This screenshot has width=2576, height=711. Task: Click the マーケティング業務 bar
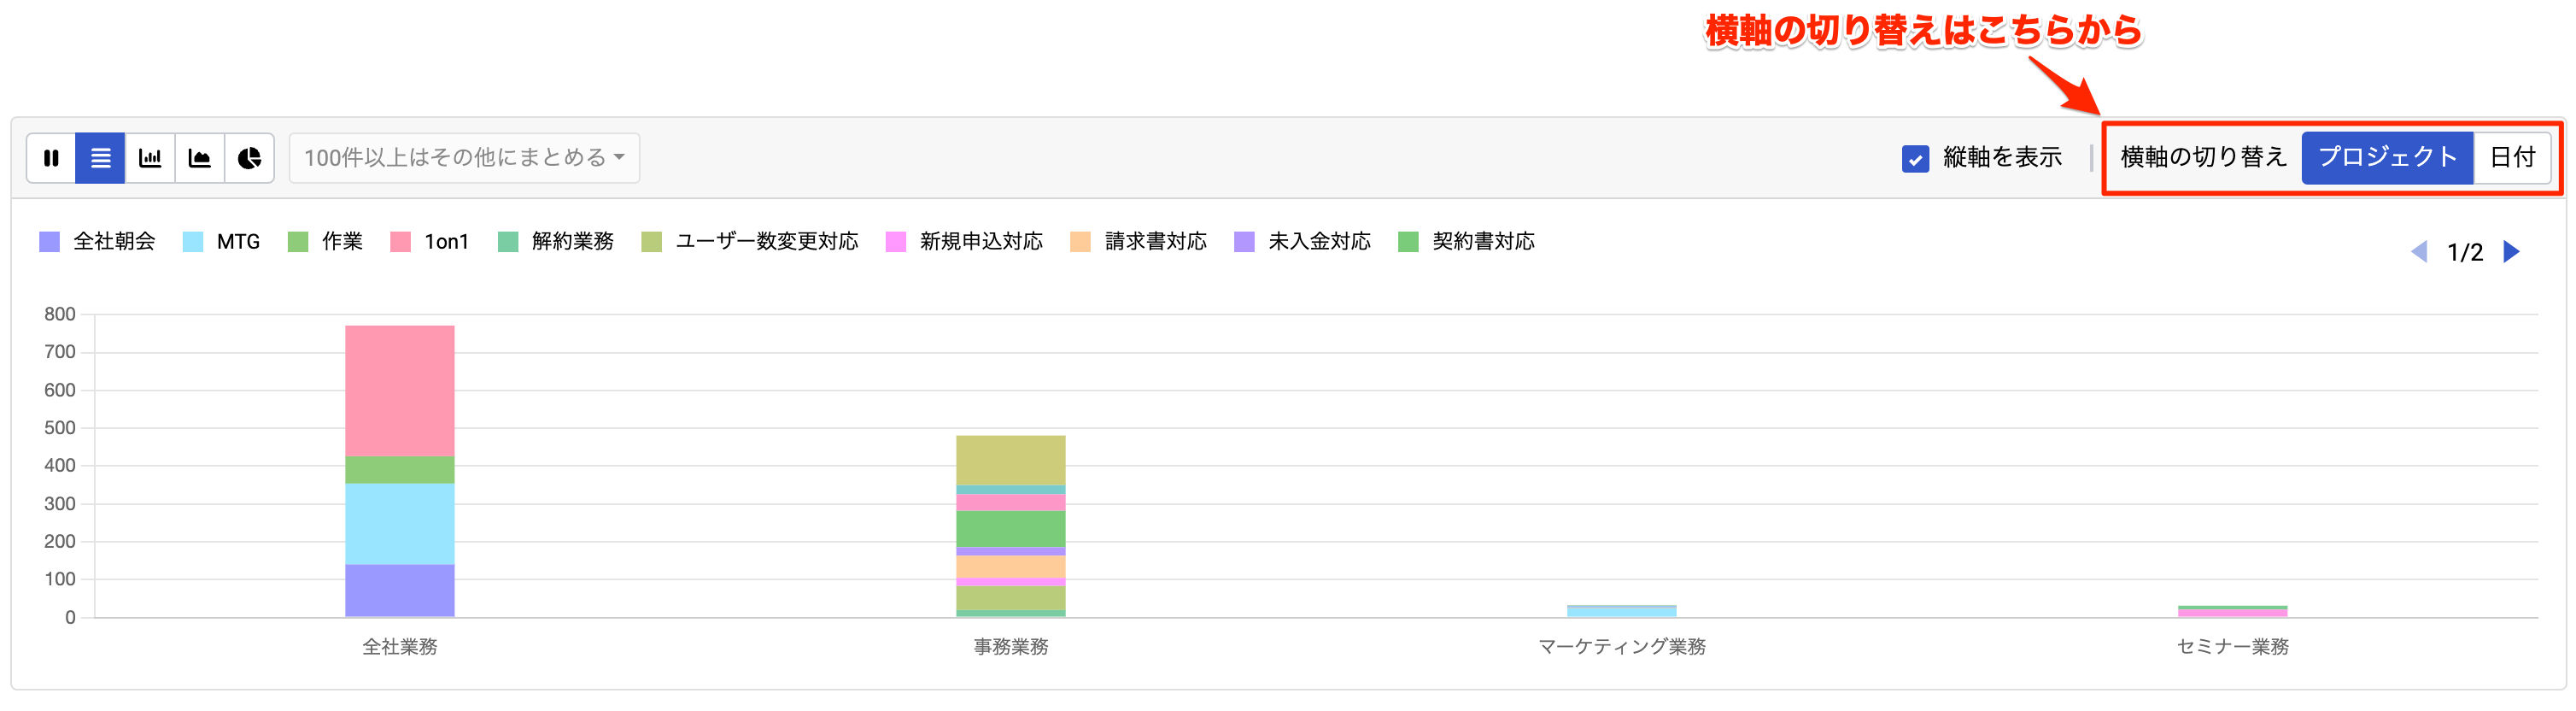1621,610
